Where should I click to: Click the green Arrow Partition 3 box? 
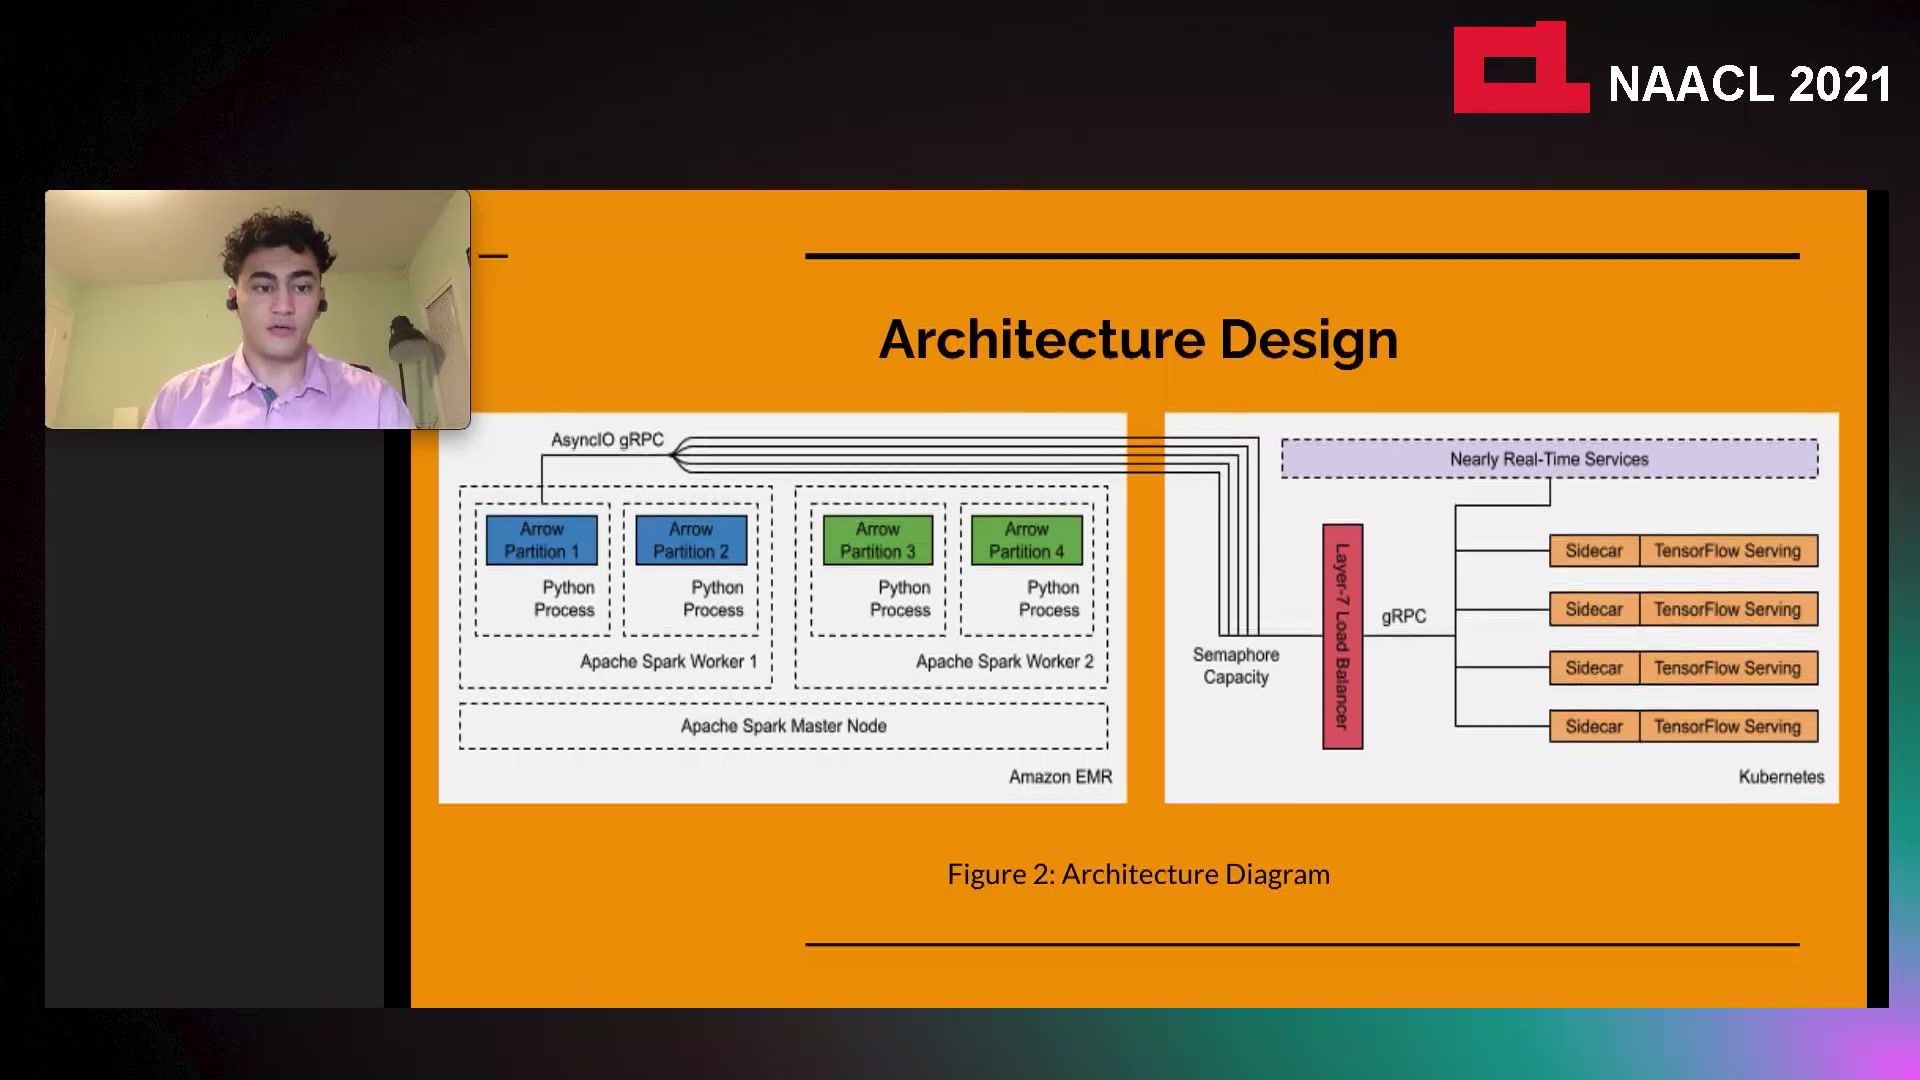coord(877,540)
